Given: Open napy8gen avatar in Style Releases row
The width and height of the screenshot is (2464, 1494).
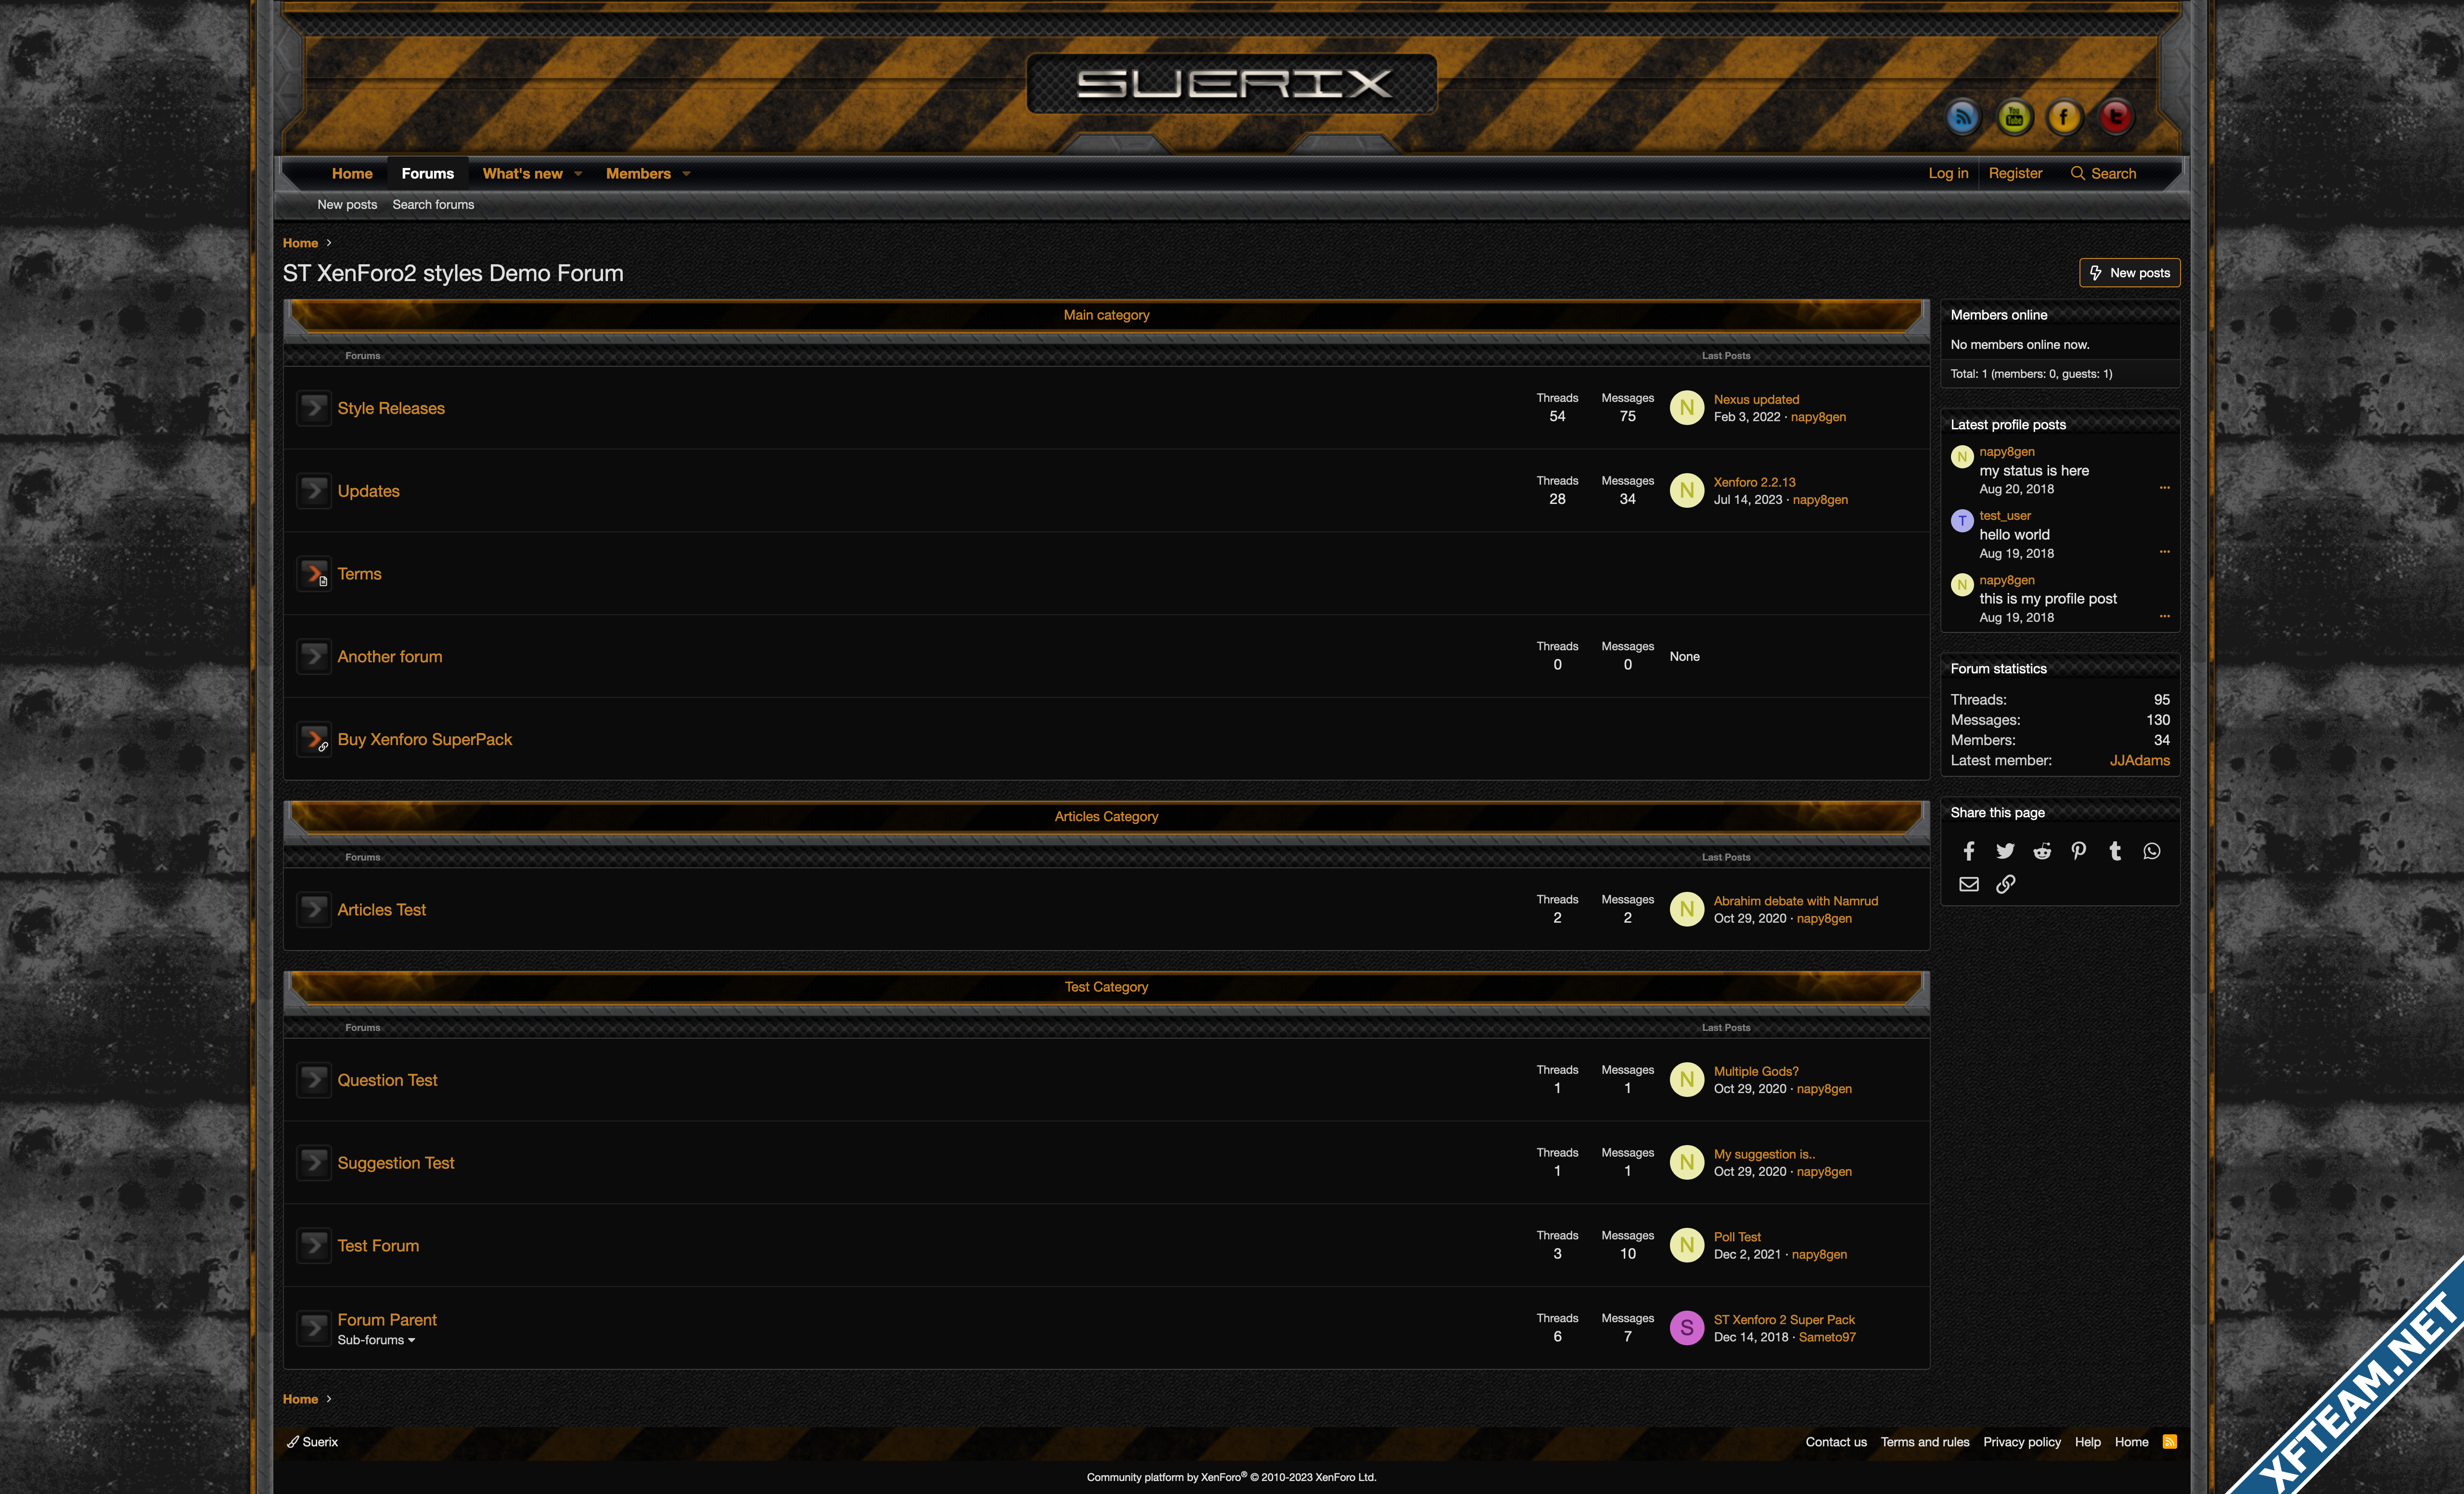Looking at the screenshot, I should point(1687,407).
